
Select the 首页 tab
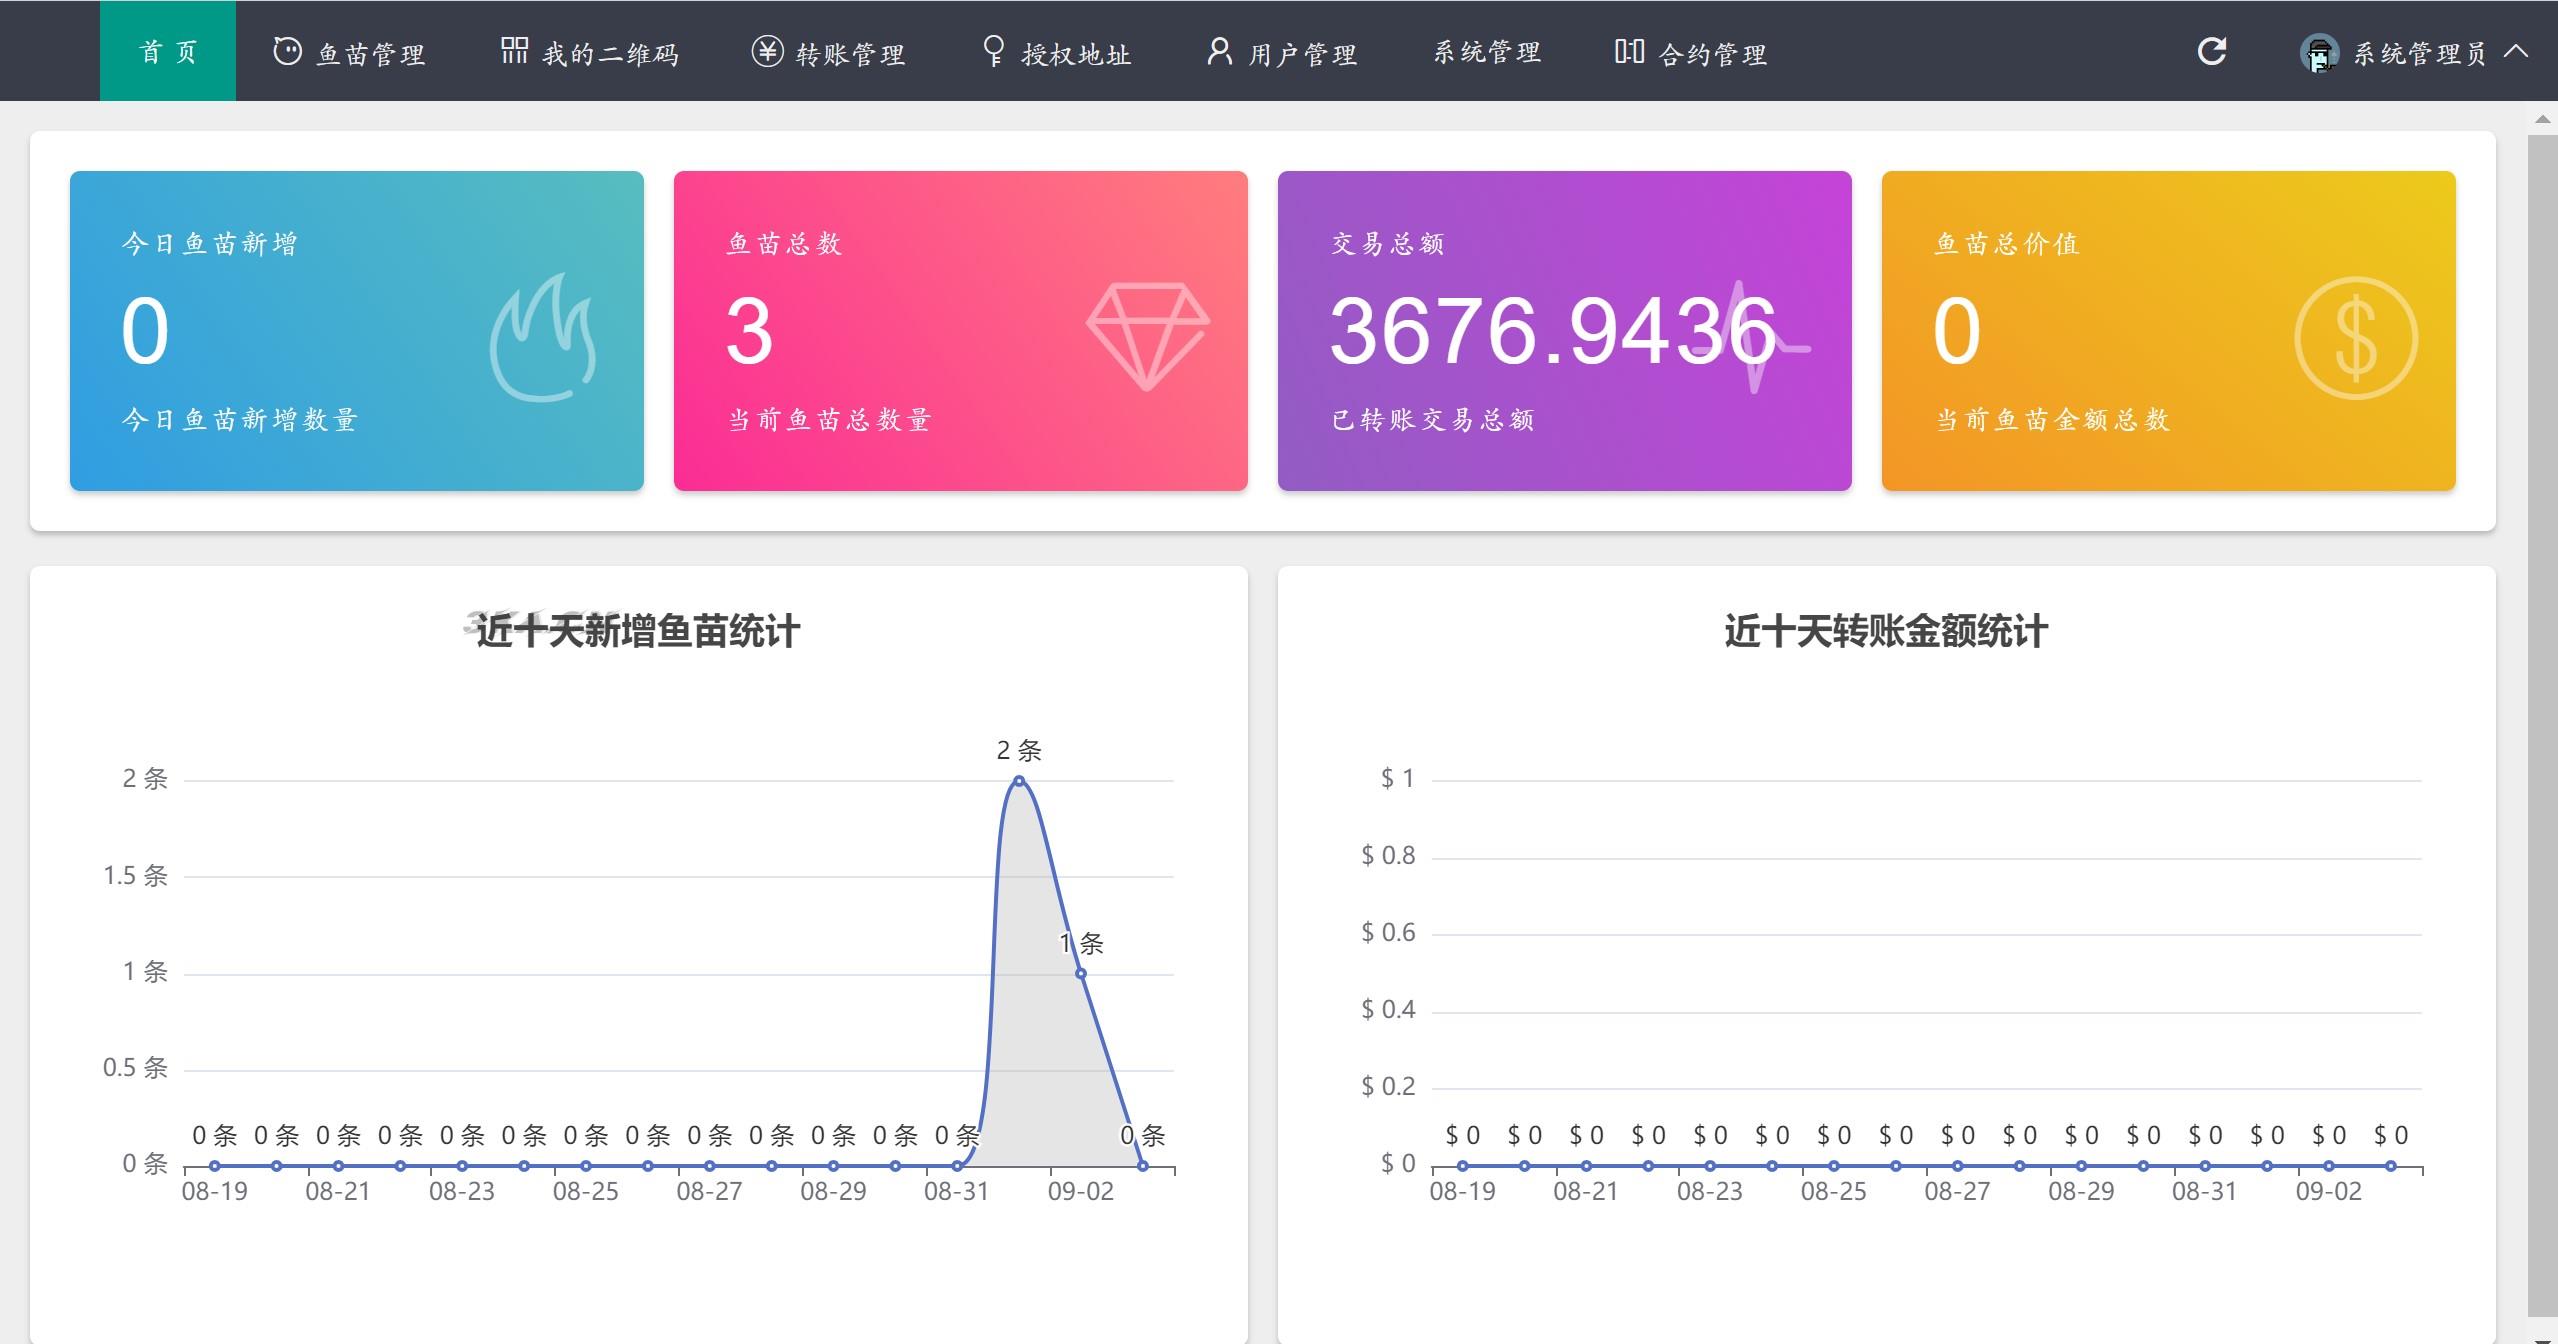(168, 52)
